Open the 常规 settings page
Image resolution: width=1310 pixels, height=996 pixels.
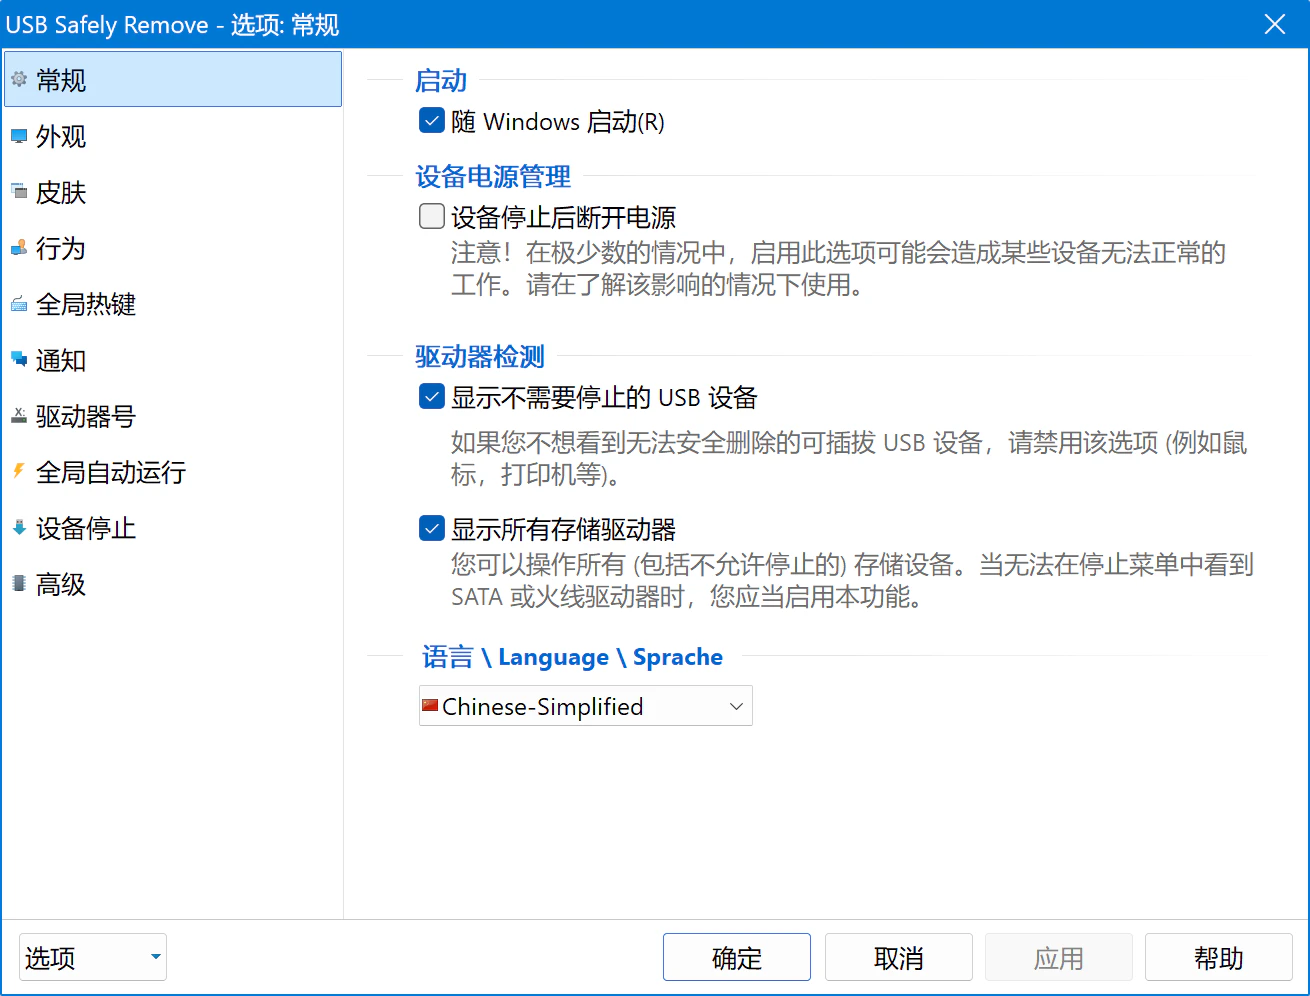coord(173,80)
